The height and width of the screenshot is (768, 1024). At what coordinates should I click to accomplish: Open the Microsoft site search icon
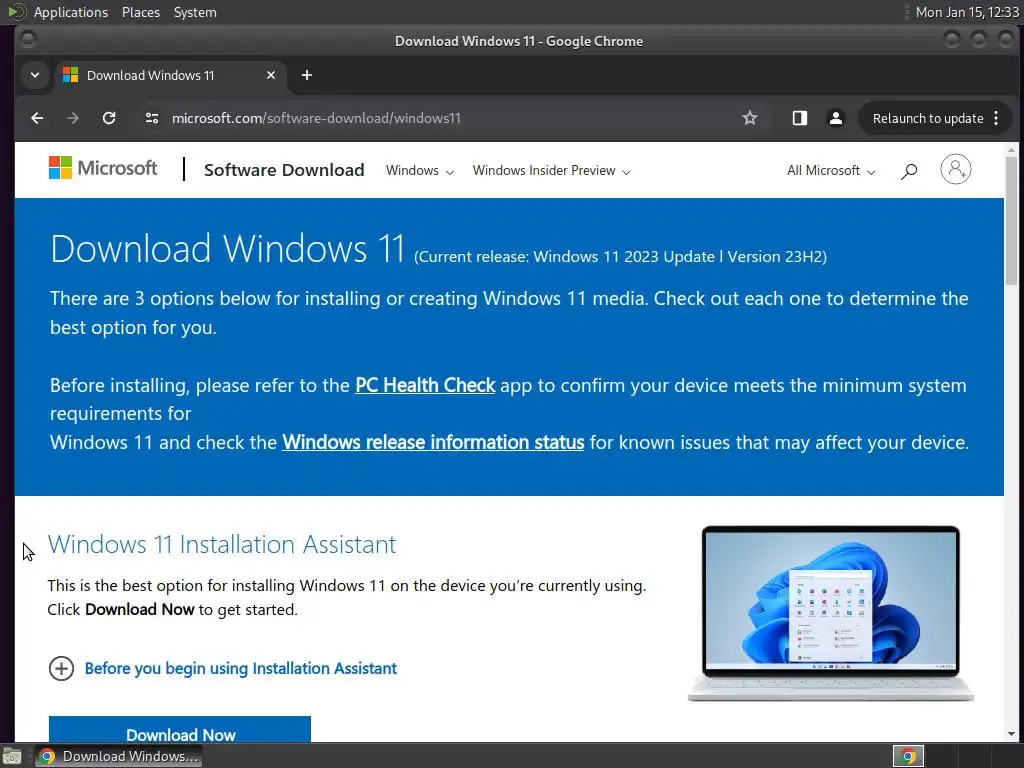pos(909,170)
